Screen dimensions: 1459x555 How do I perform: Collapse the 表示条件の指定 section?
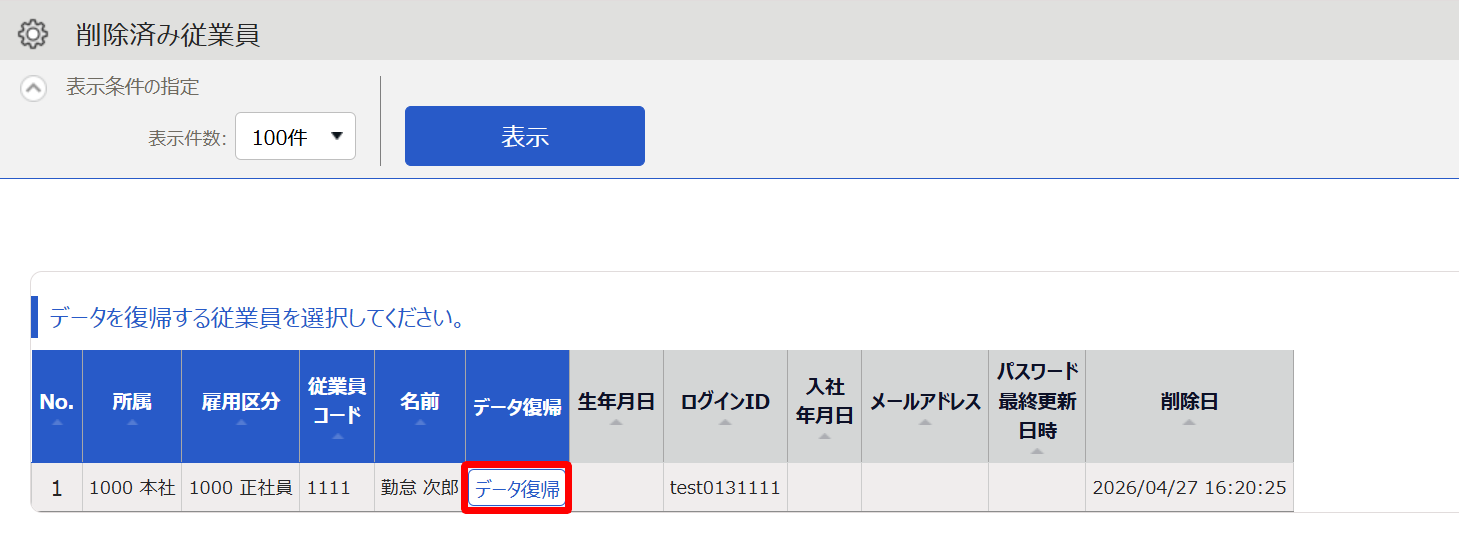(33, 88)
